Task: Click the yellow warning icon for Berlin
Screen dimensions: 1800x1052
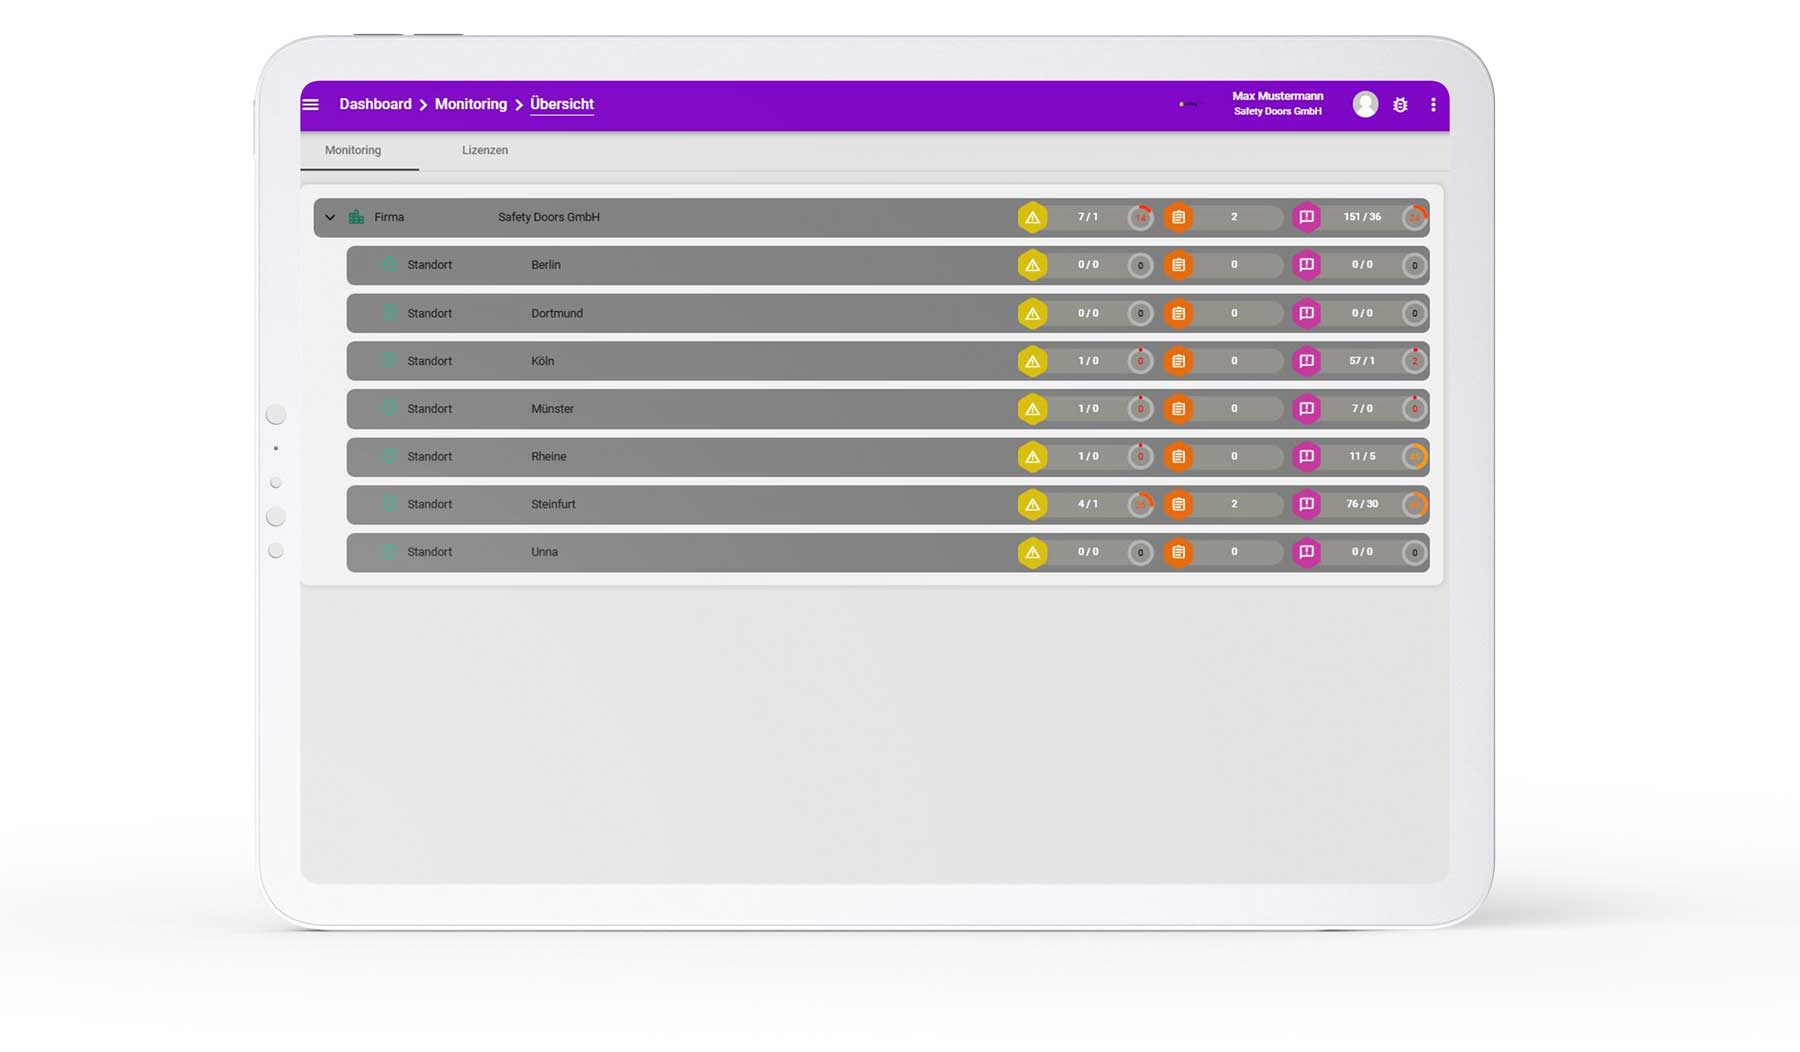Action: pyautogui.click(x=1032, y=265)
